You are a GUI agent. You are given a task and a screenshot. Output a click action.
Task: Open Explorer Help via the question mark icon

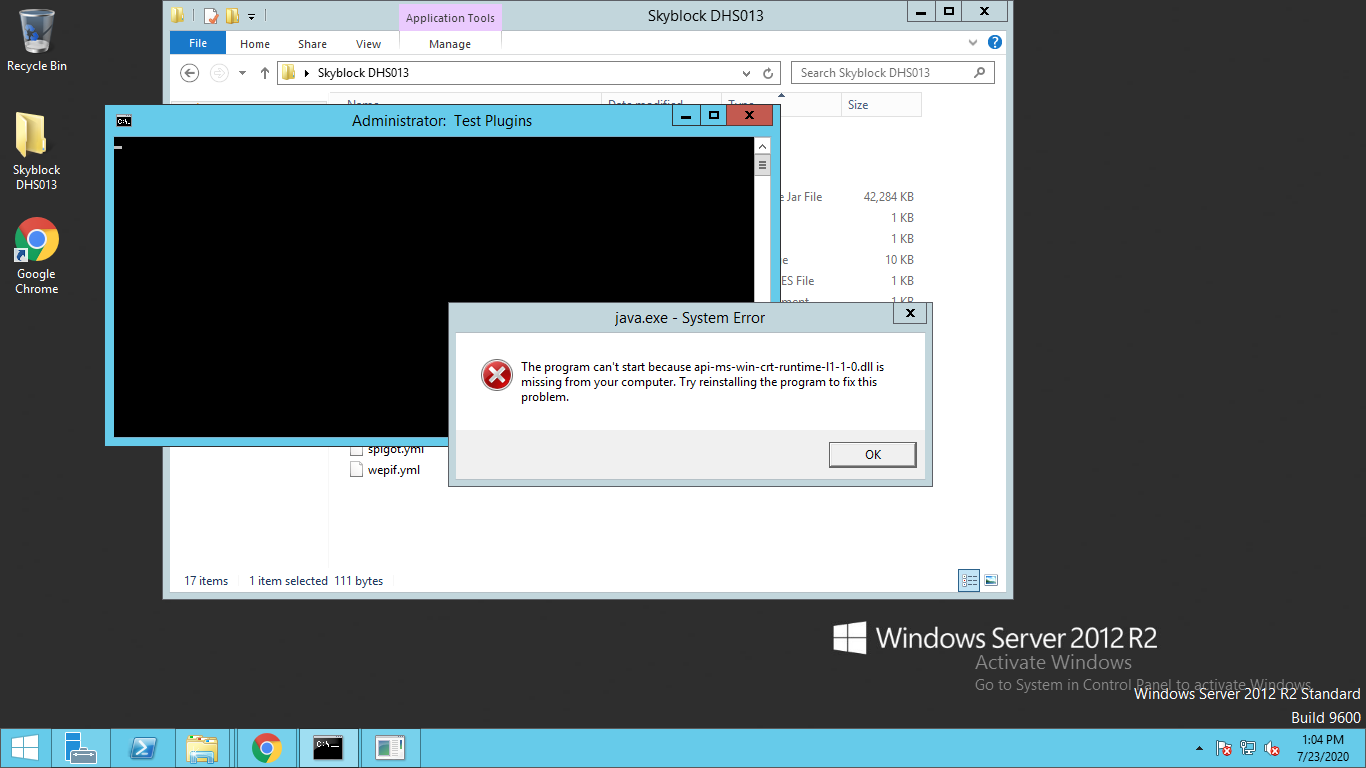click(x=995, y=43)
